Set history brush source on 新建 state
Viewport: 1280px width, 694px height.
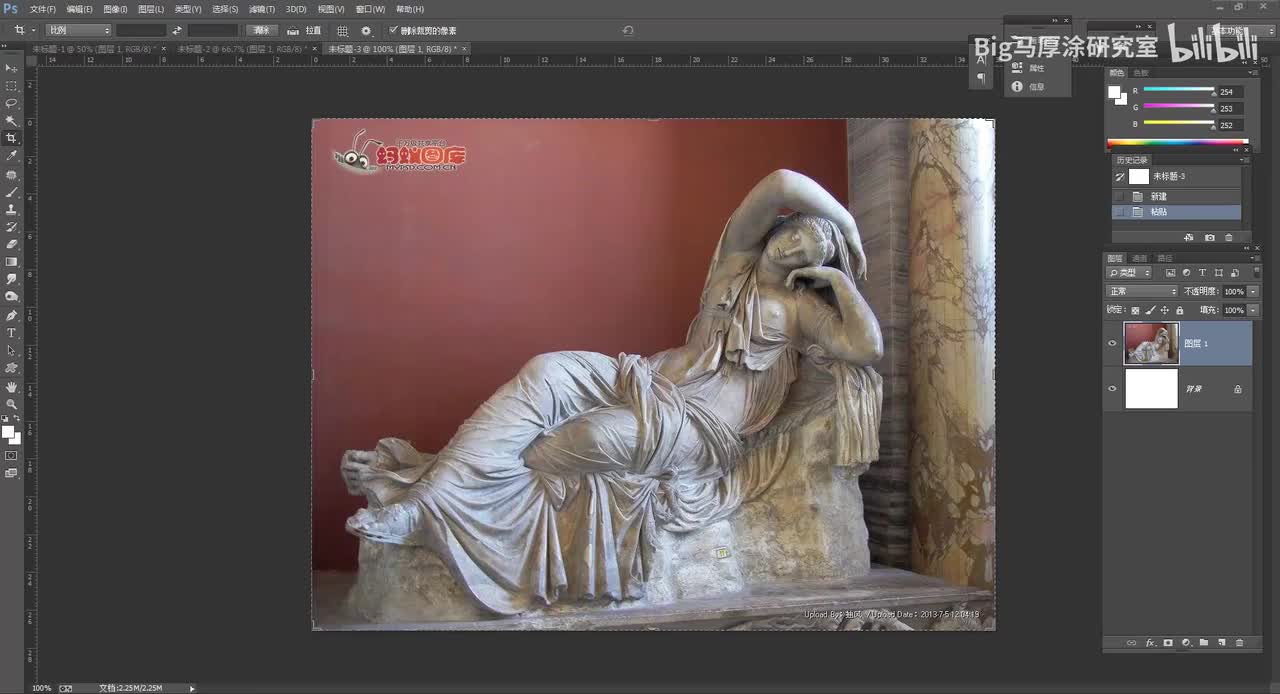(x=1120, y=196)
